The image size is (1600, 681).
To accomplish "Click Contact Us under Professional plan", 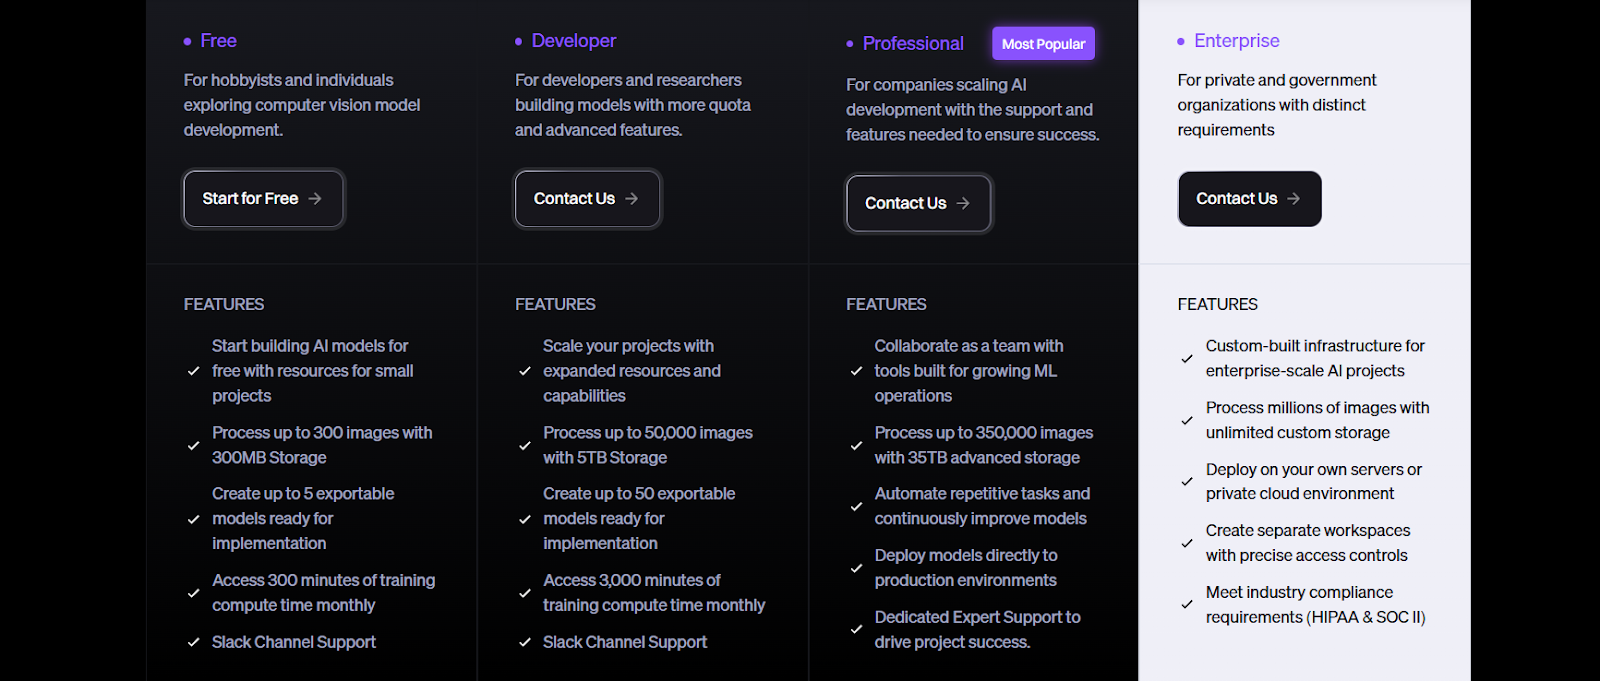I will click(x=919, y=203).
